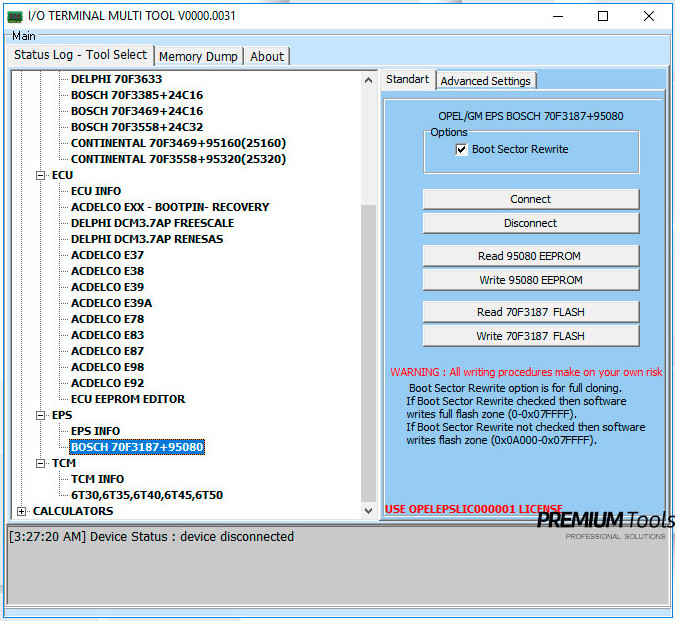The image size is (675, 621).
Task: Select the TCM INFO item
Action: [x=97, y=479]
